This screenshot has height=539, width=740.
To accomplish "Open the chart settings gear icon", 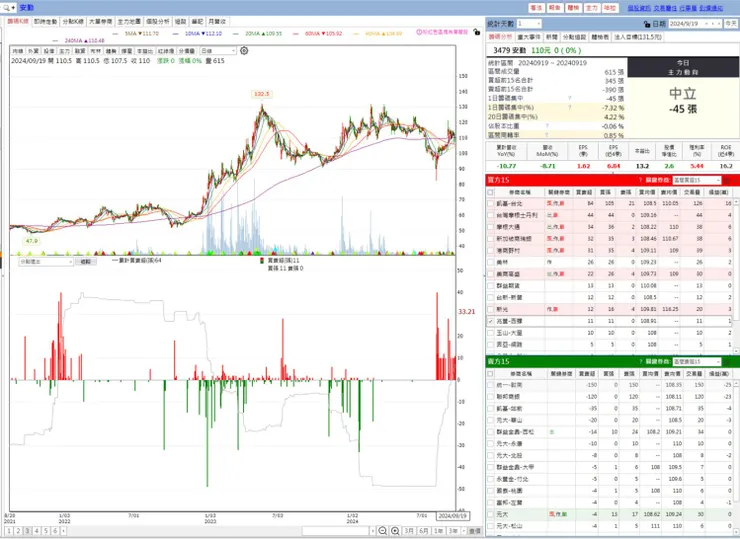I will tap(244, 51).
